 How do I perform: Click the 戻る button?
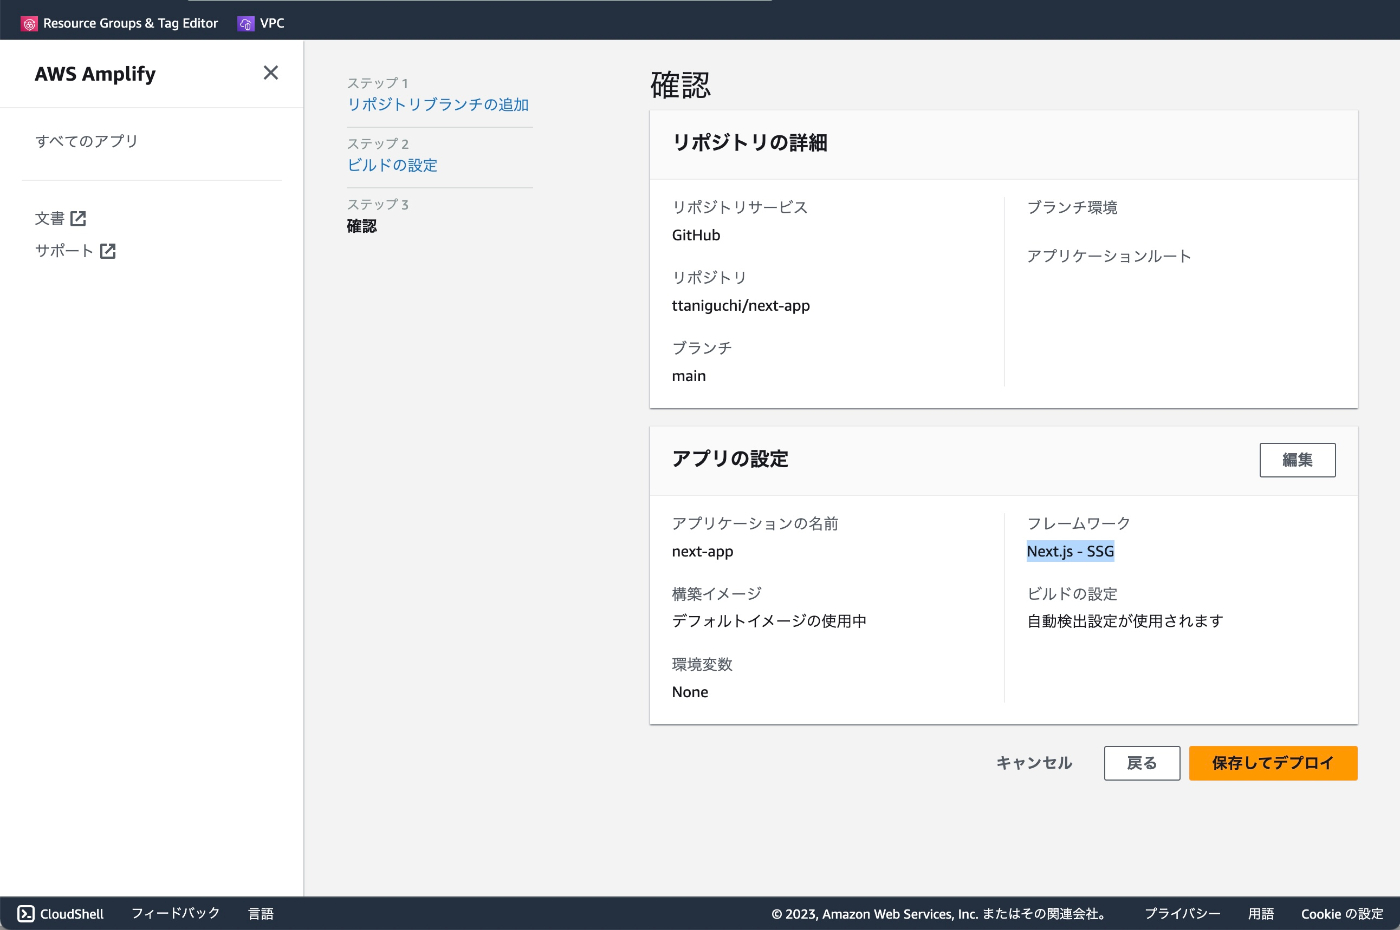pyautogui.click(x=1142, y=763)
